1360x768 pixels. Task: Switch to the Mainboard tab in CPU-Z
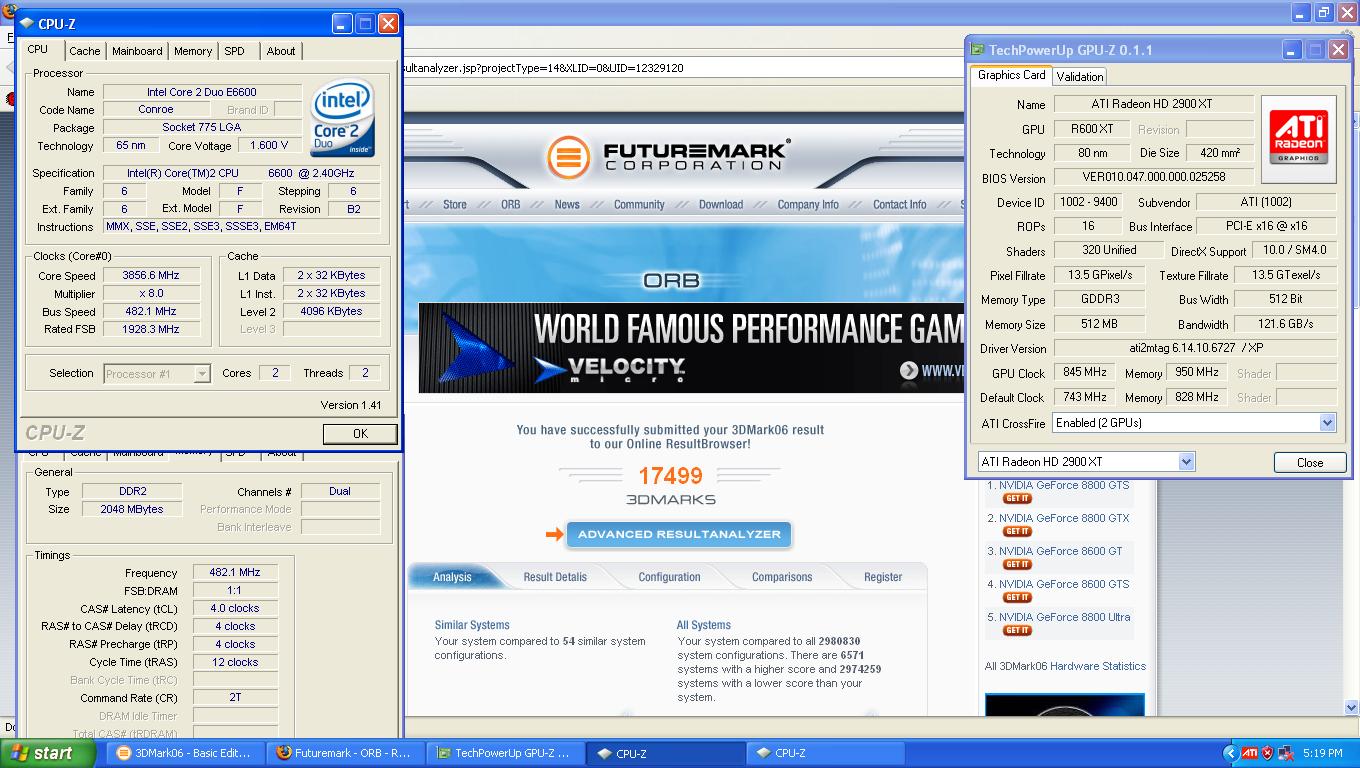click(x=137, y=51)
